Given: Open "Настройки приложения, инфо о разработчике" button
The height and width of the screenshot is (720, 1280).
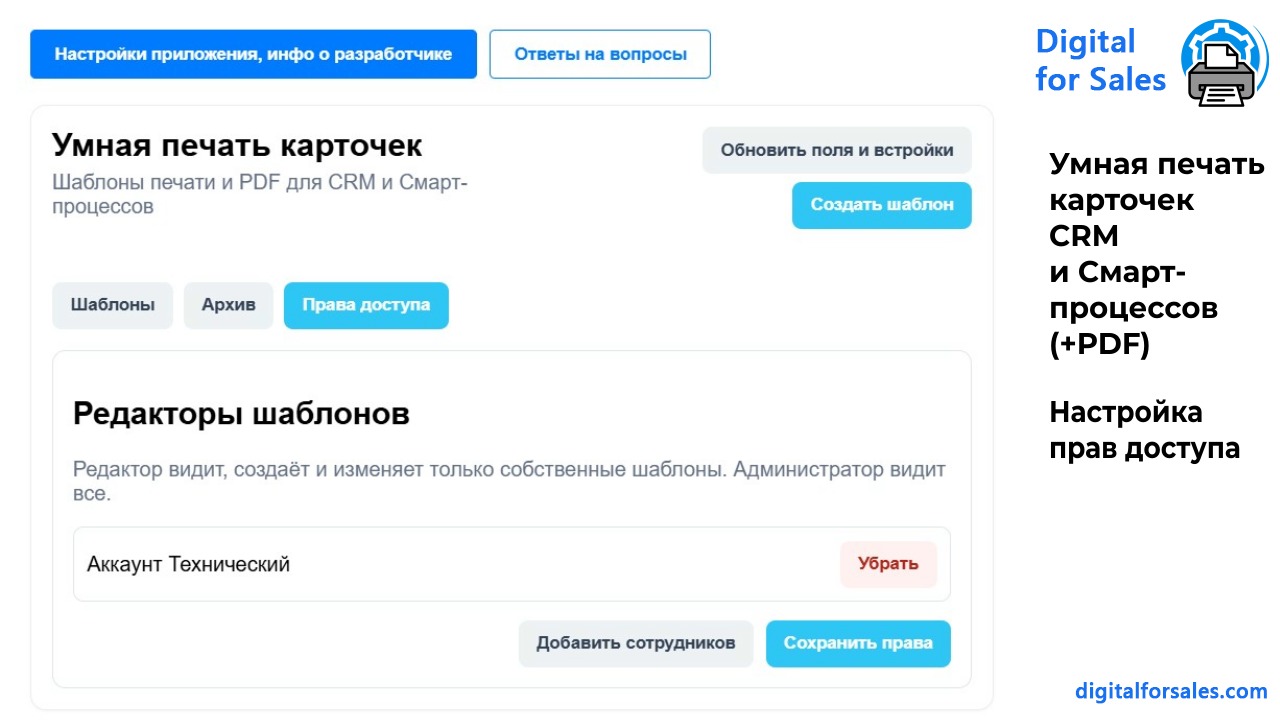Looking at the screenshot, I should click(x=253, y=54).
